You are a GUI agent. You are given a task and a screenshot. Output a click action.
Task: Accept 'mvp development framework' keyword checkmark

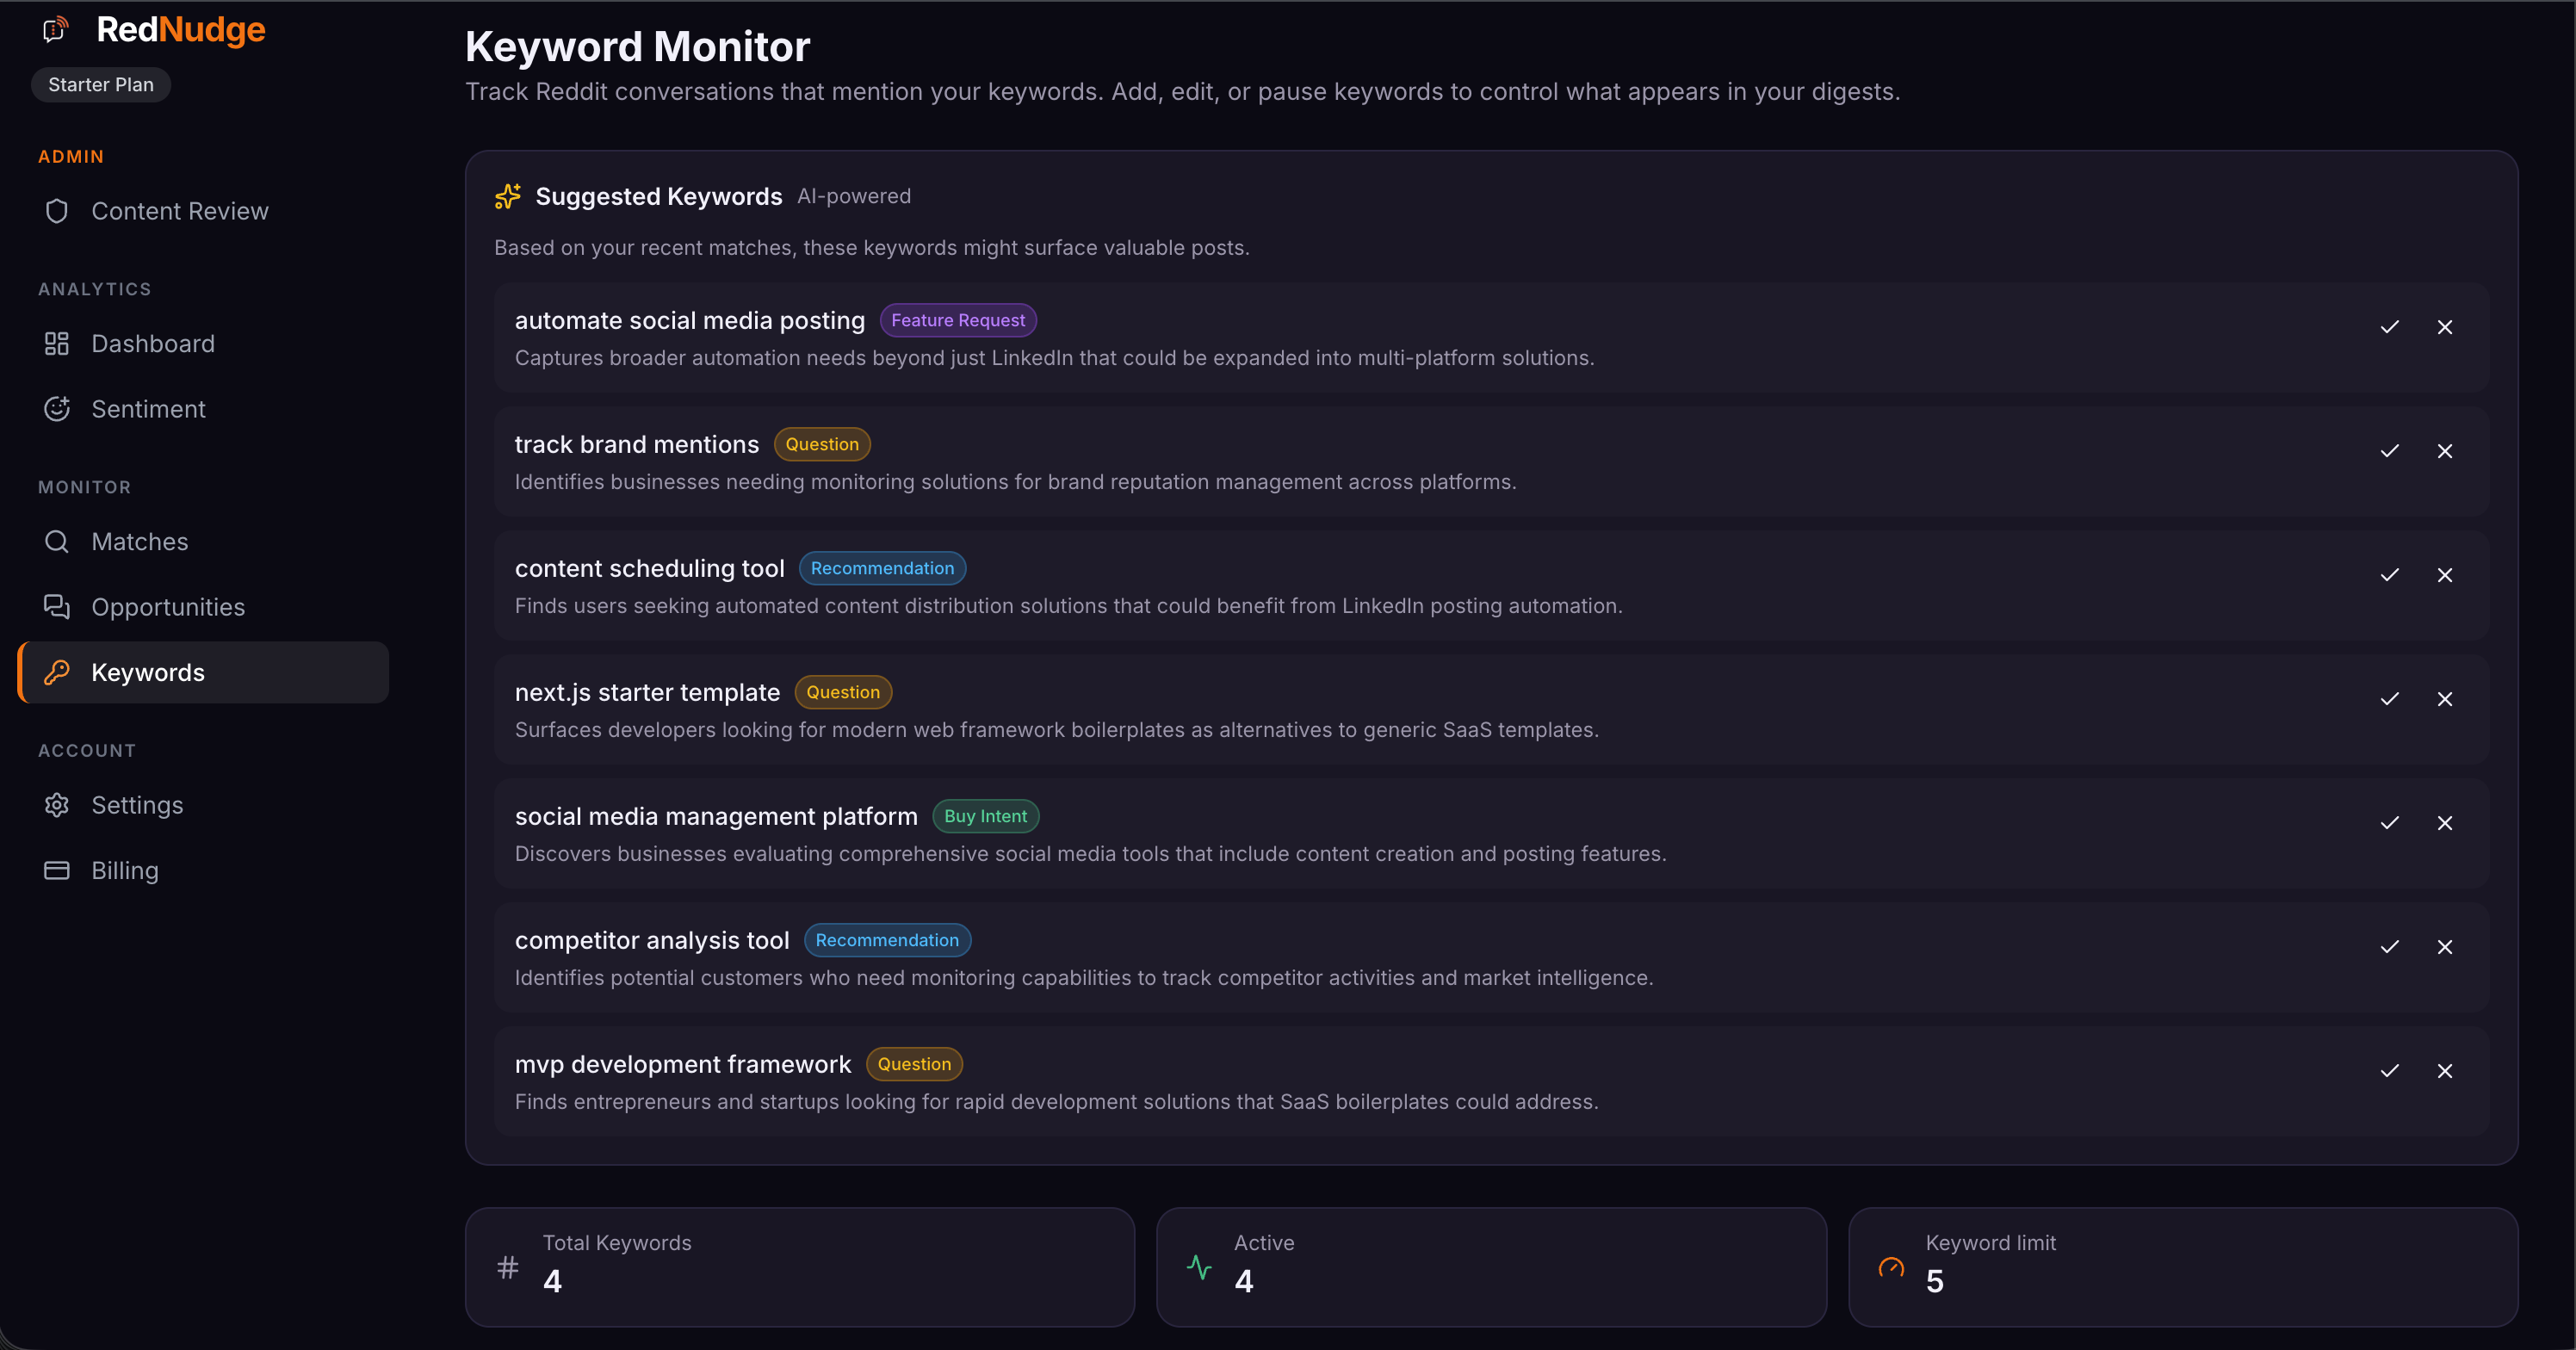tap(2389, 1071)
